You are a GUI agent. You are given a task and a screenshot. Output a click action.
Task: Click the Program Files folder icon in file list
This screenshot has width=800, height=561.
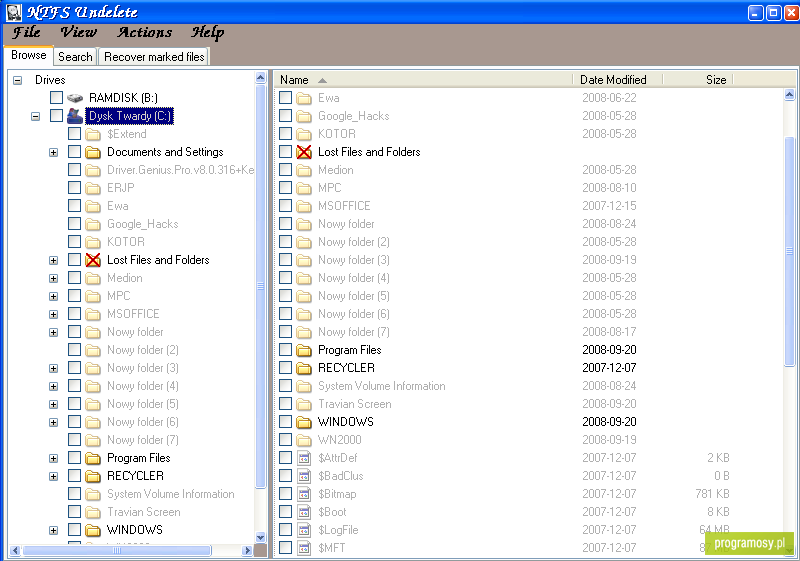click(x=304, y=350)
